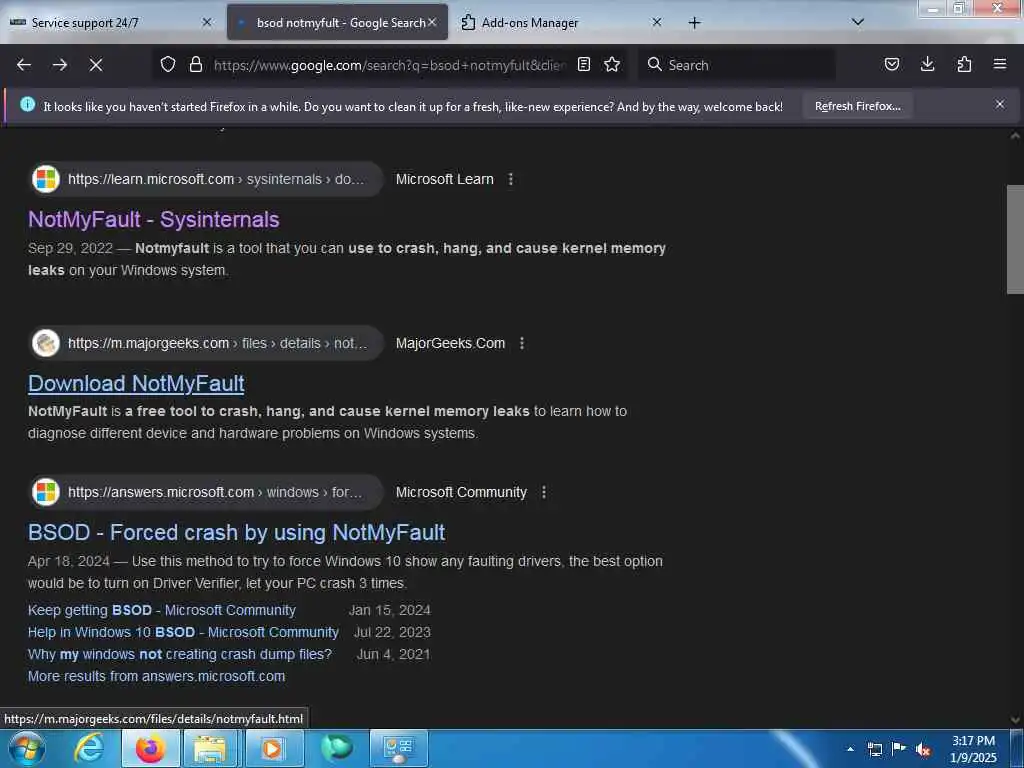Viewport: 1024px width, 768px height.
Task: Open the tracking protection shield icon
Action: (x=168, y=64)
